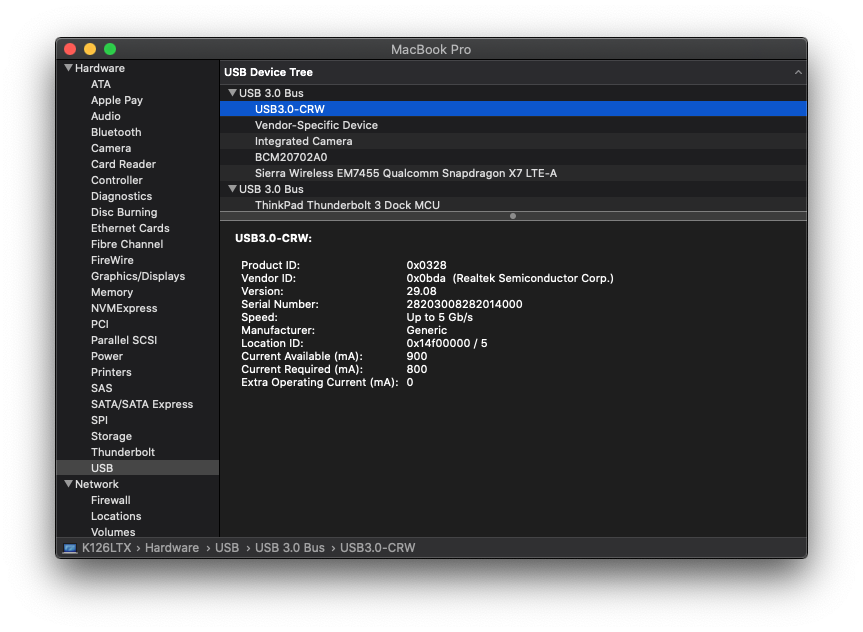The width and height of the screenshot is (863, 632).
Task: View Diagnostics information
Action: [121, 196]
